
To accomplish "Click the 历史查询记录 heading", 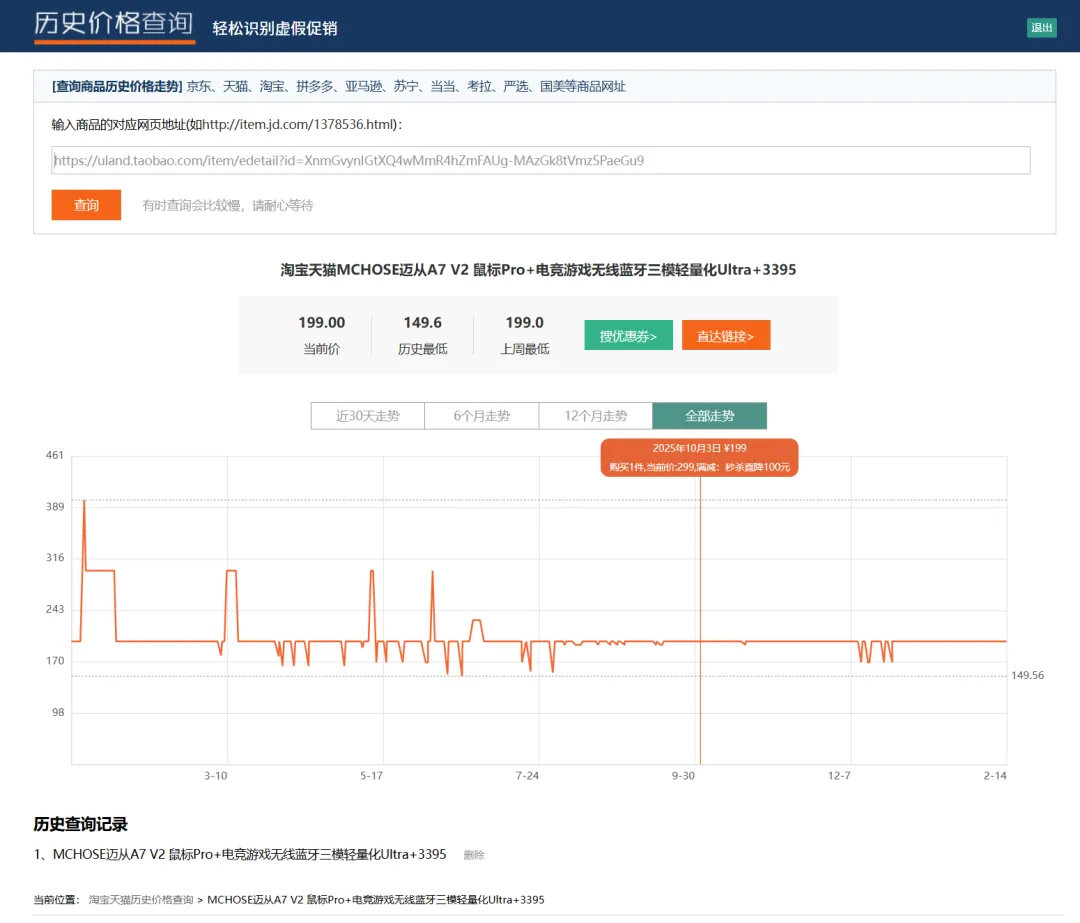I will [x=81, y=825].
